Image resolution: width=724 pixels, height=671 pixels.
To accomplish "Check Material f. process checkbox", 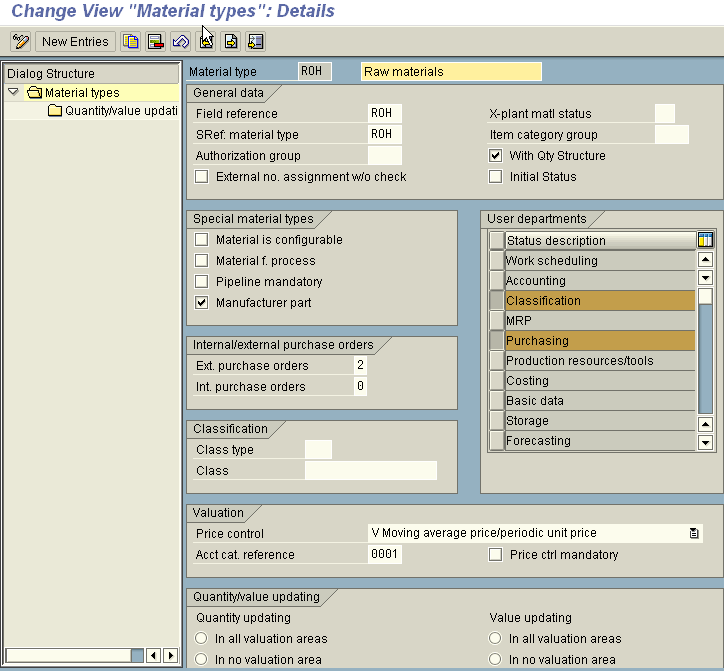I will (201, 260).
